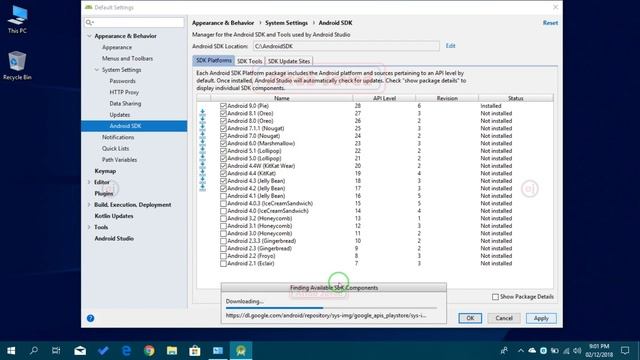
Task: Click the download icon beside Android 4.2 (Jelly Bean)
Action: tap(202, 188)
